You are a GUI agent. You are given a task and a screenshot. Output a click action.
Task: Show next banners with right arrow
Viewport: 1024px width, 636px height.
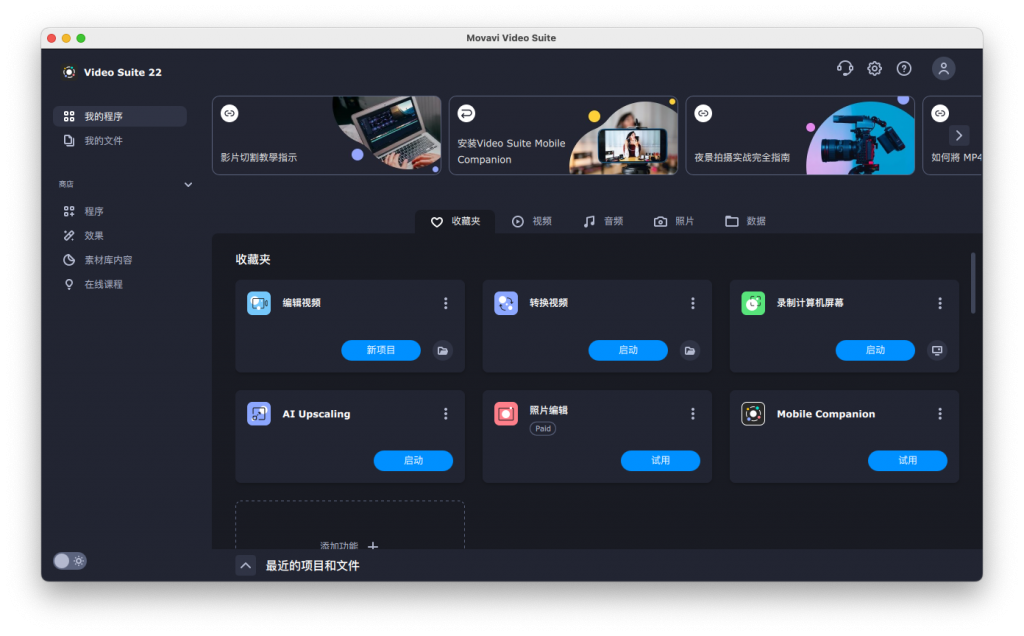(959, 136)
